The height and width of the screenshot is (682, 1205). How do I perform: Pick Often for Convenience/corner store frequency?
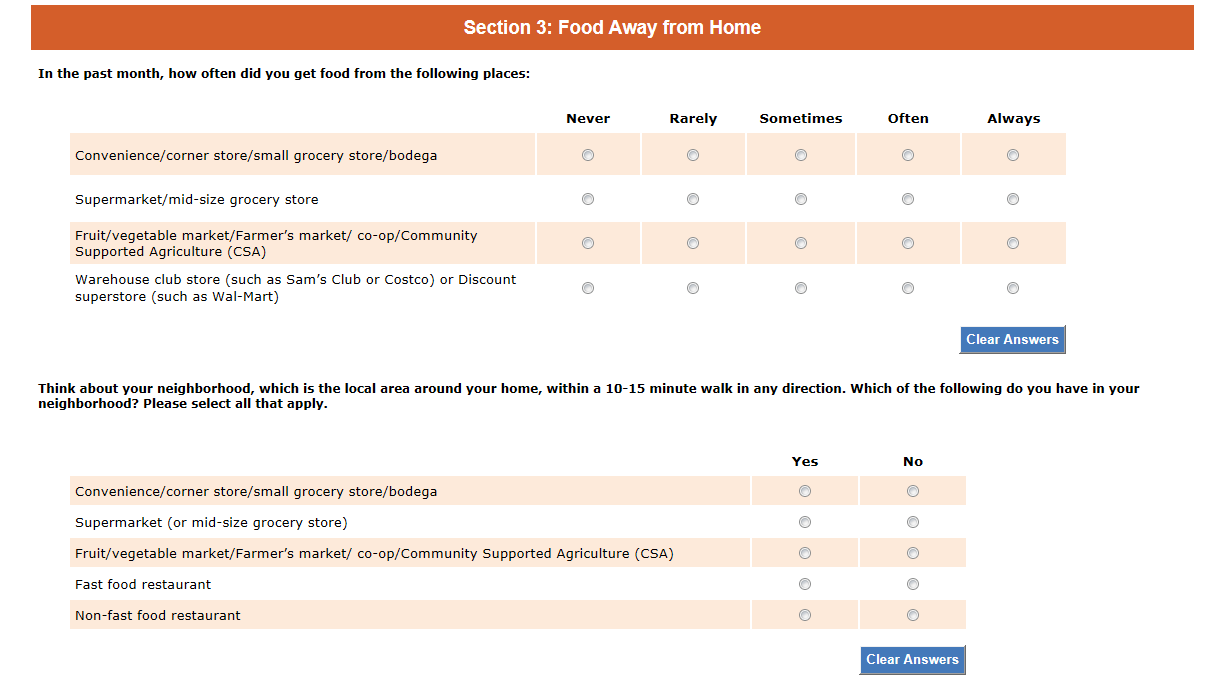click(x=908, y=155)
